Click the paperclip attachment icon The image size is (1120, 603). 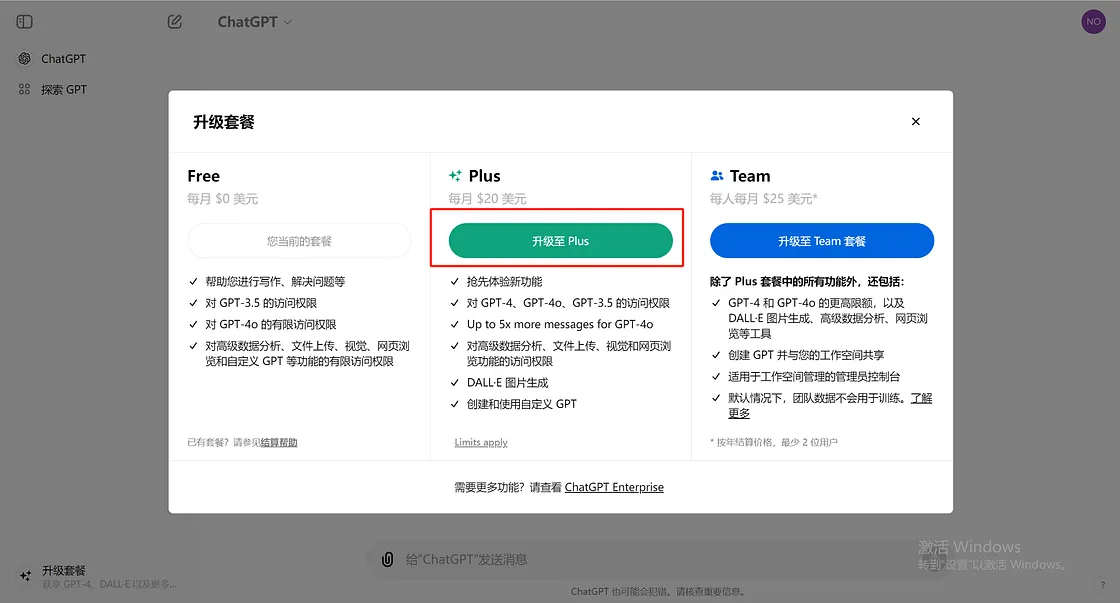coord(388,559)
